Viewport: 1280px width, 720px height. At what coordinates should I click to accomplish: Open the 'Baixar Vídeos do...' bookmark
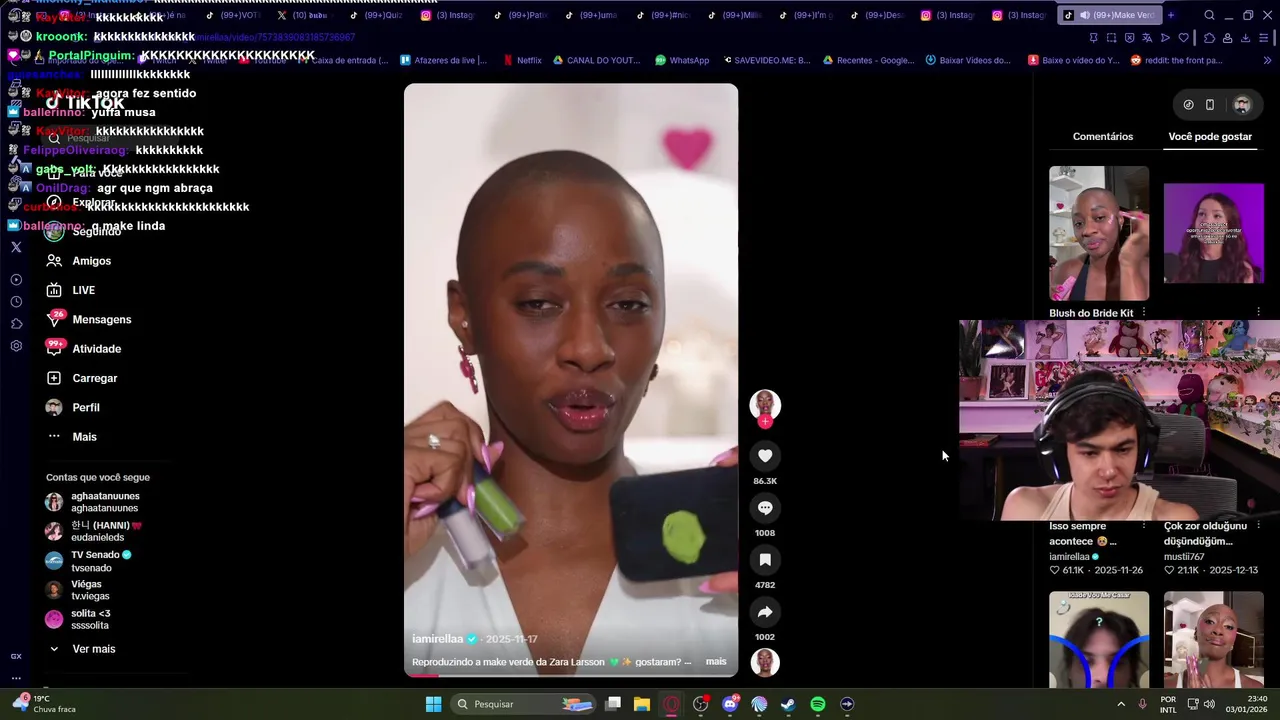click(x=968, y=60)
